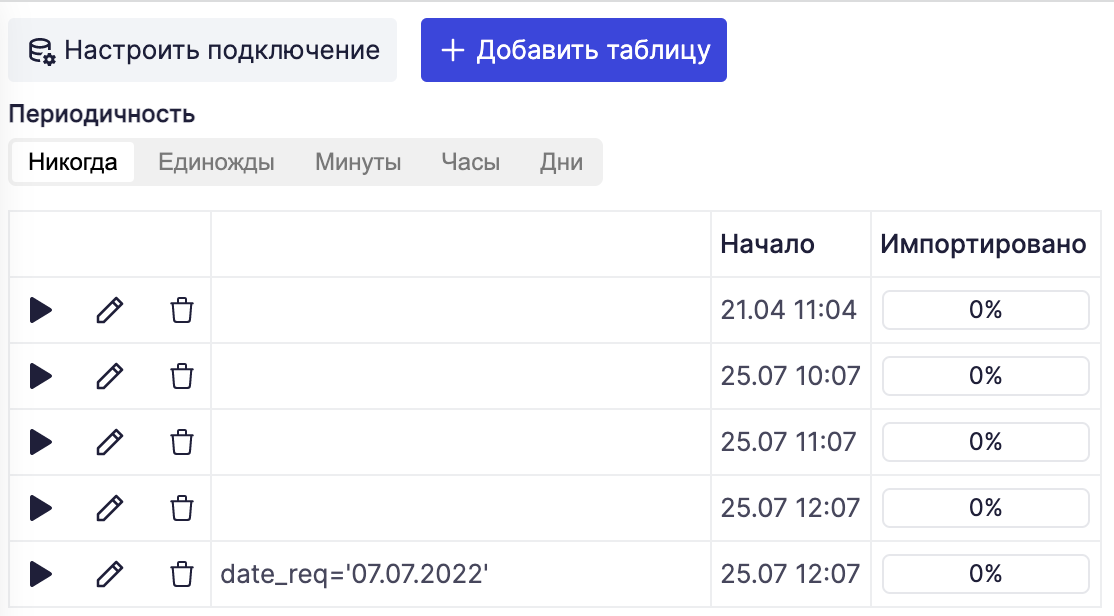Viewport: 1114px width, 616px height.
Task: Edit the last row's query
Action: pos(108,575)
